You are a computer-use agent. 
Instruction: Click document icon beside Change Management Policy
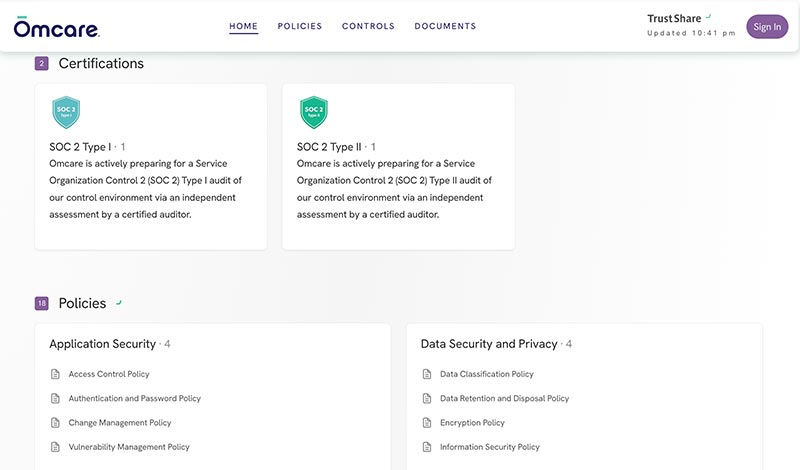[x=55, y=423]
